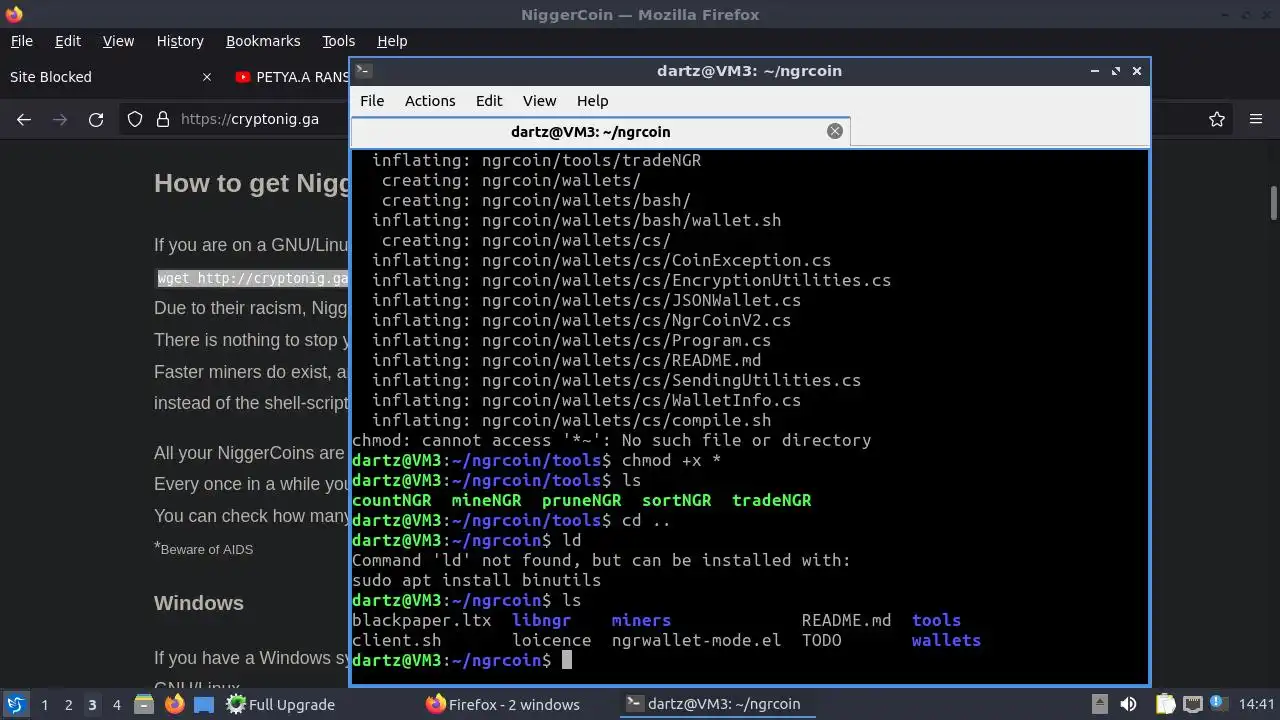Open Firefox History menu

pyautogui.click(x=180, y=41)
